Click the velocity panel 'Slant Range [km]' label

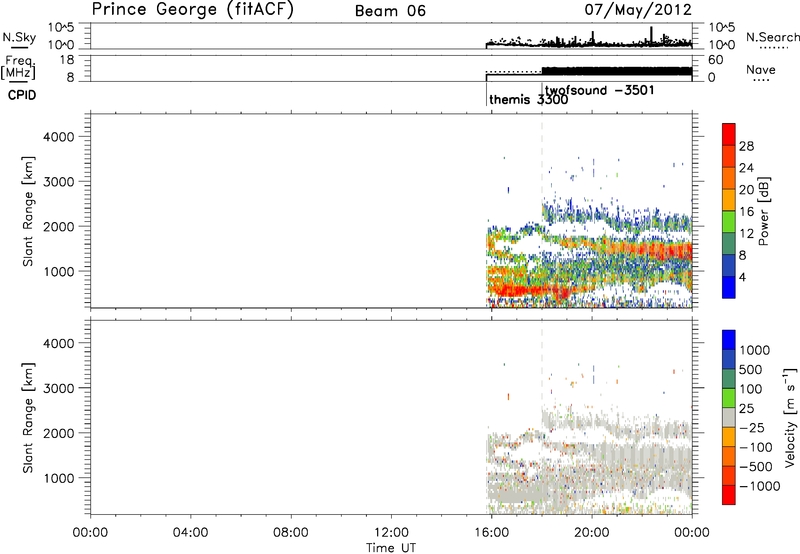click(x=28, y=418)
